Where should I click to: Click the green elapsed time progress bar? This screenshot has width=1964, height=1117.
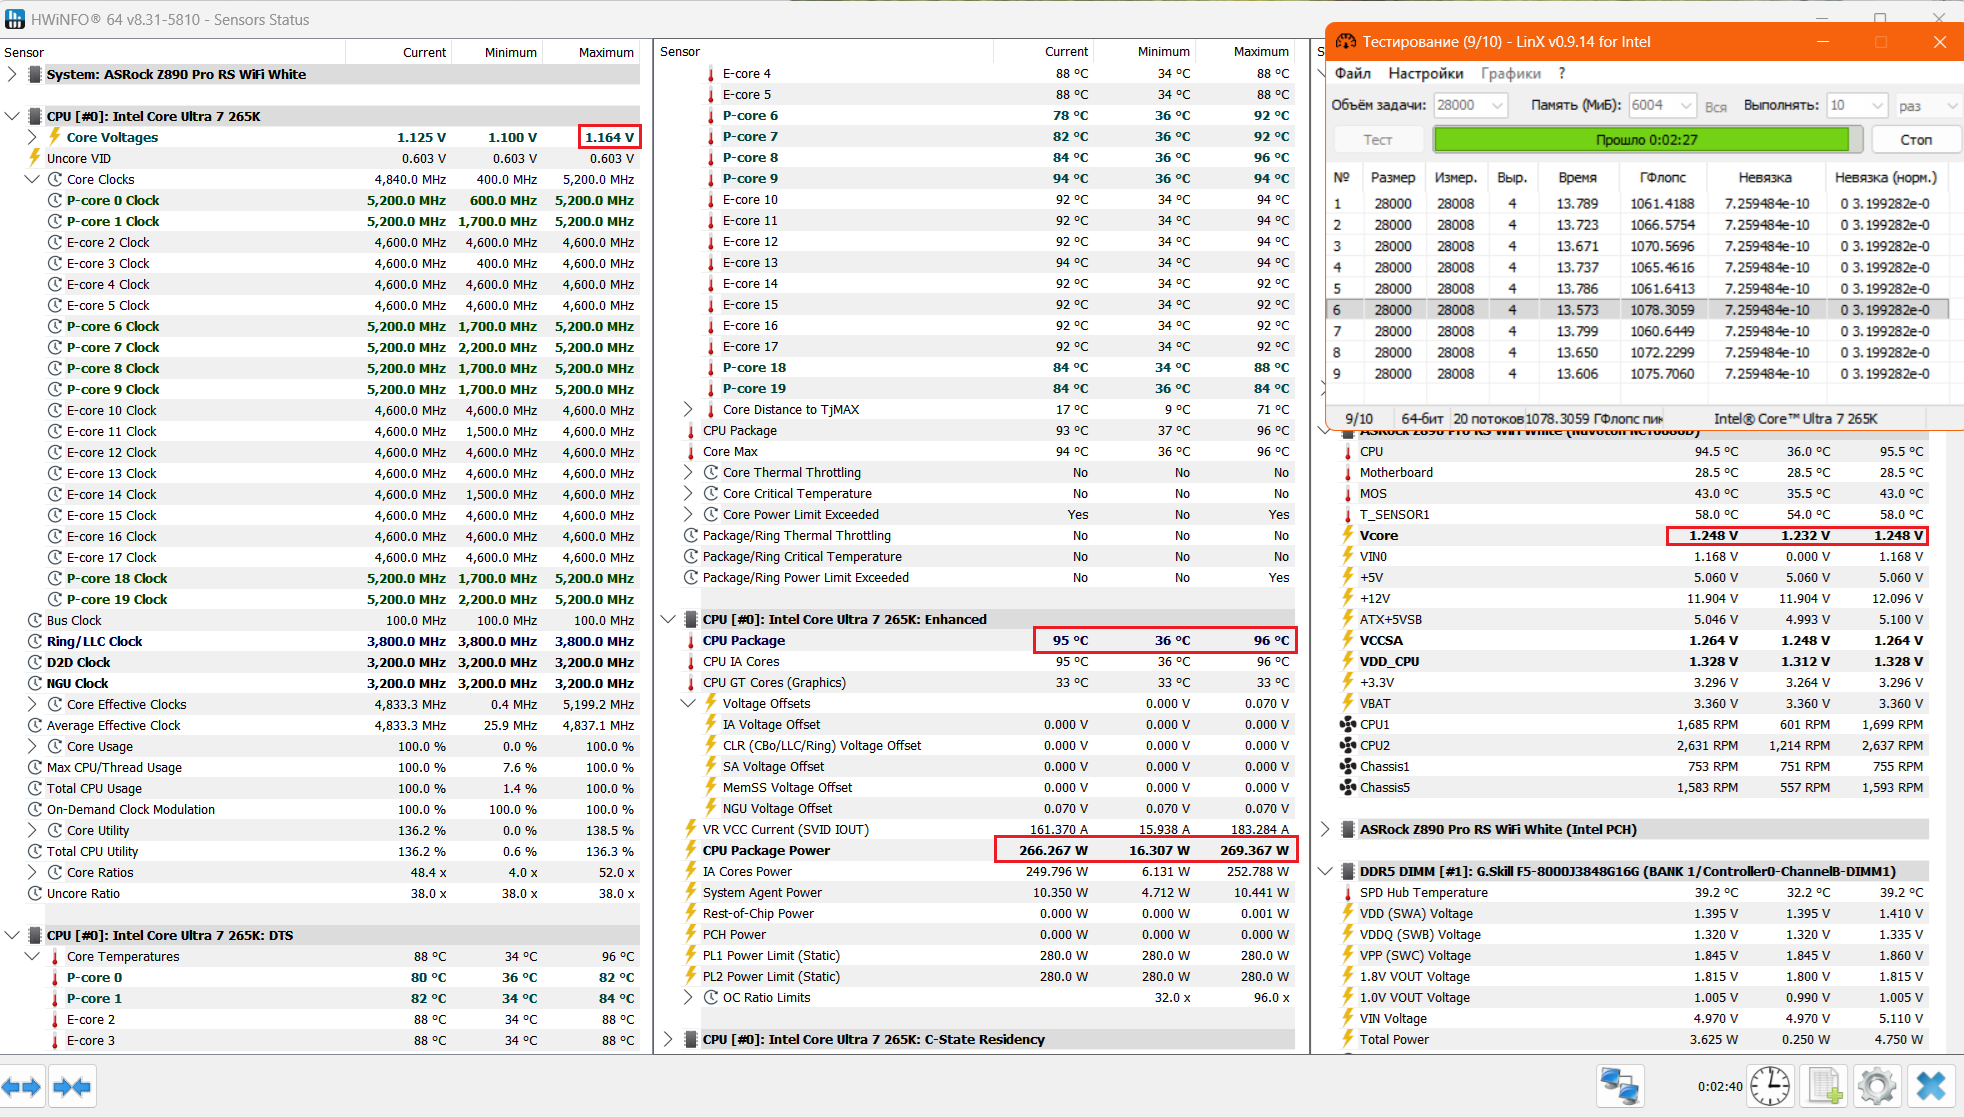[x=1645, y=140]
